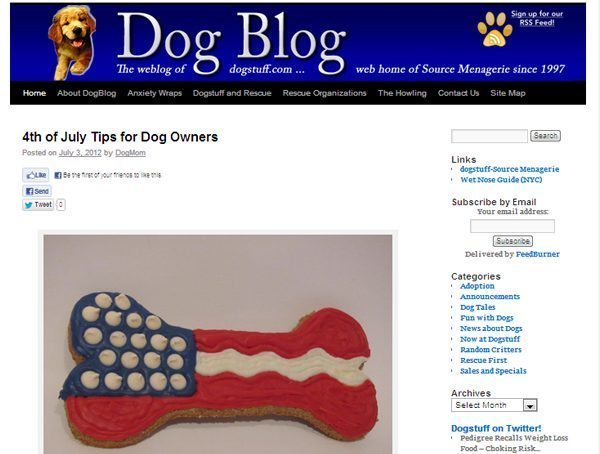Screen dimensions: 600x454
Task: Click the golden paw RSS feed icon
Action: [x=494, y=29]
